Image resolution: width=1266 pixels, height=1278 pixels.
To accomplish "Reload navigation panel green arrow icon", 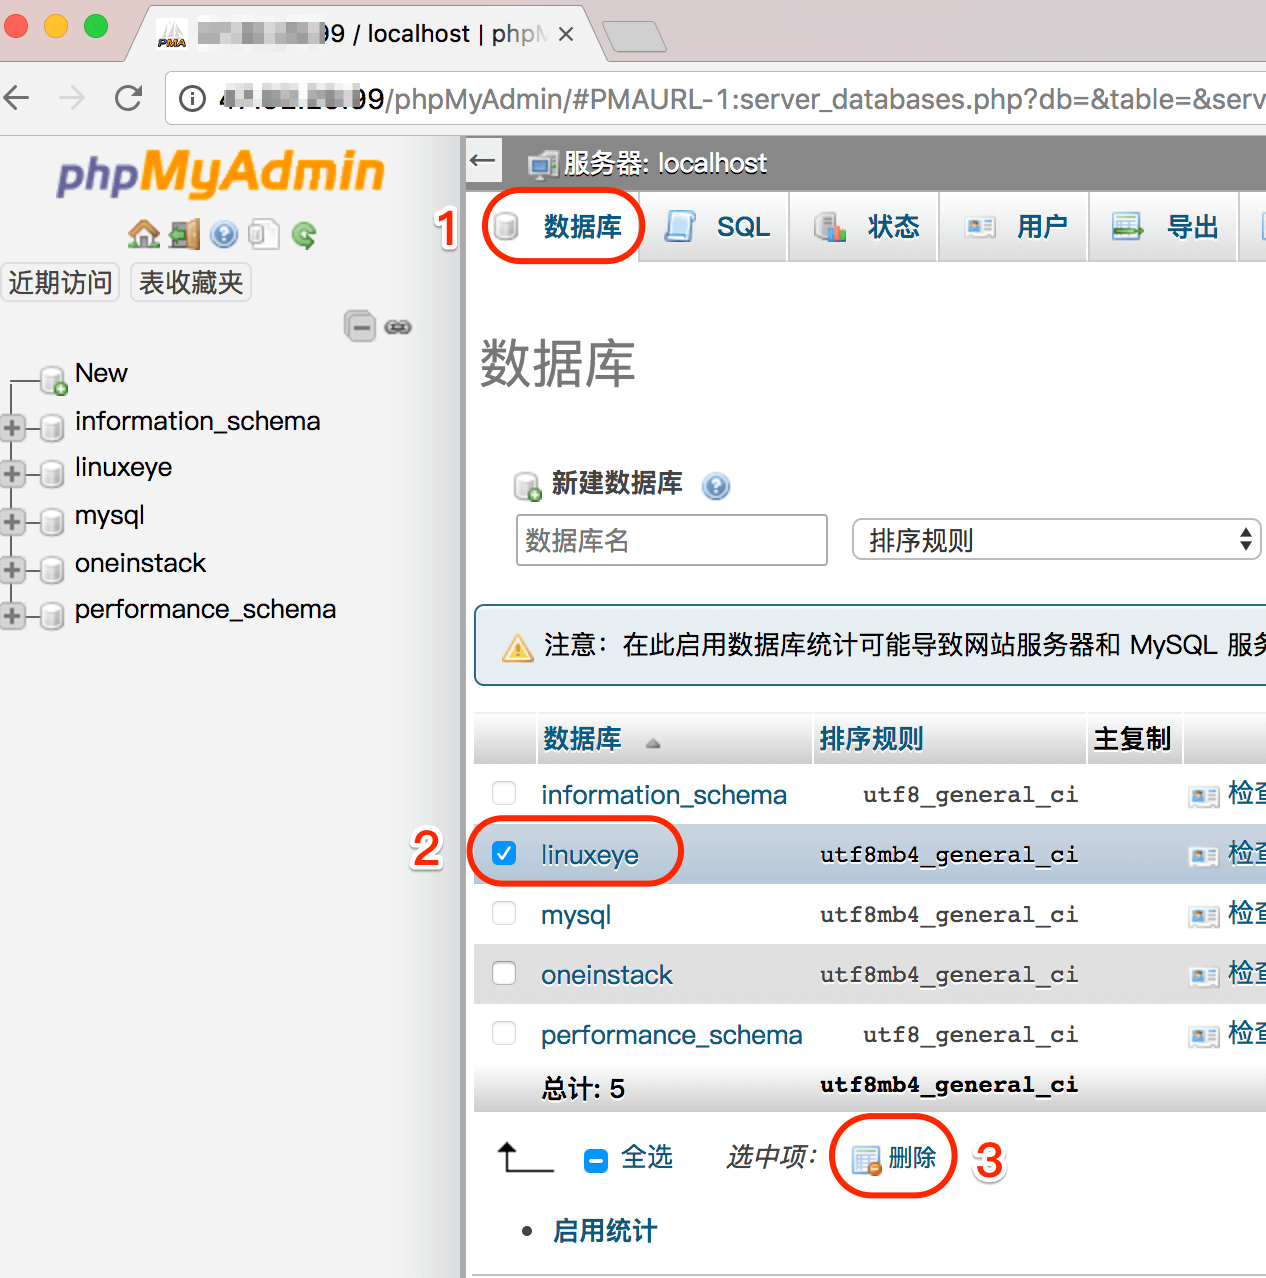I will pos(304,235).
